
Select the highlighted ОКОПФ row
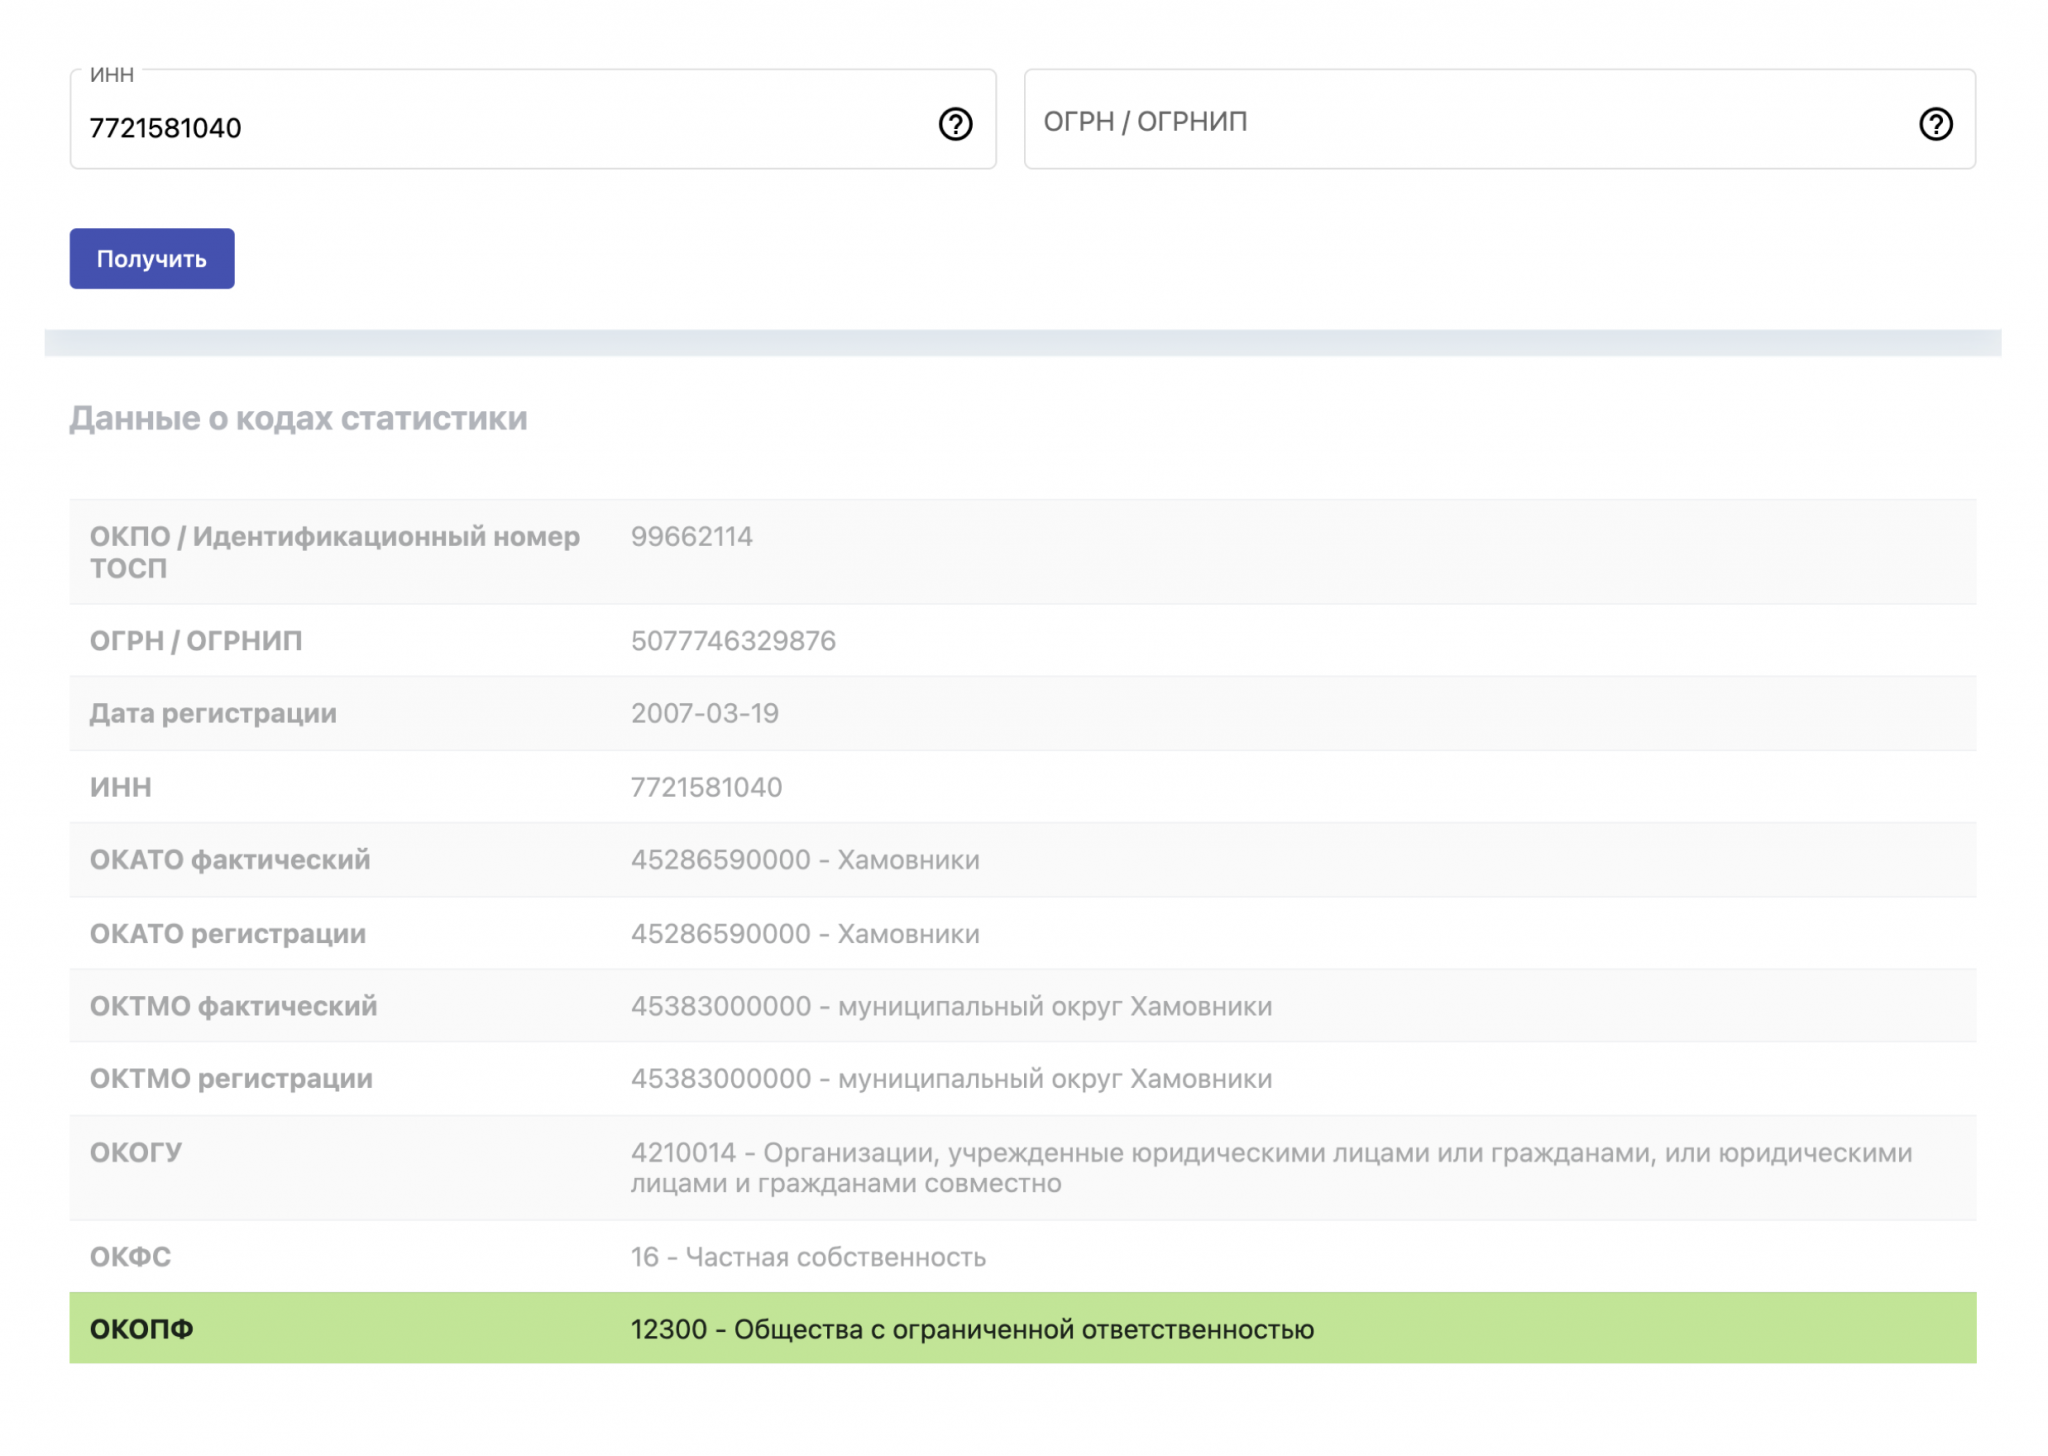(x=1022, y=1328)
